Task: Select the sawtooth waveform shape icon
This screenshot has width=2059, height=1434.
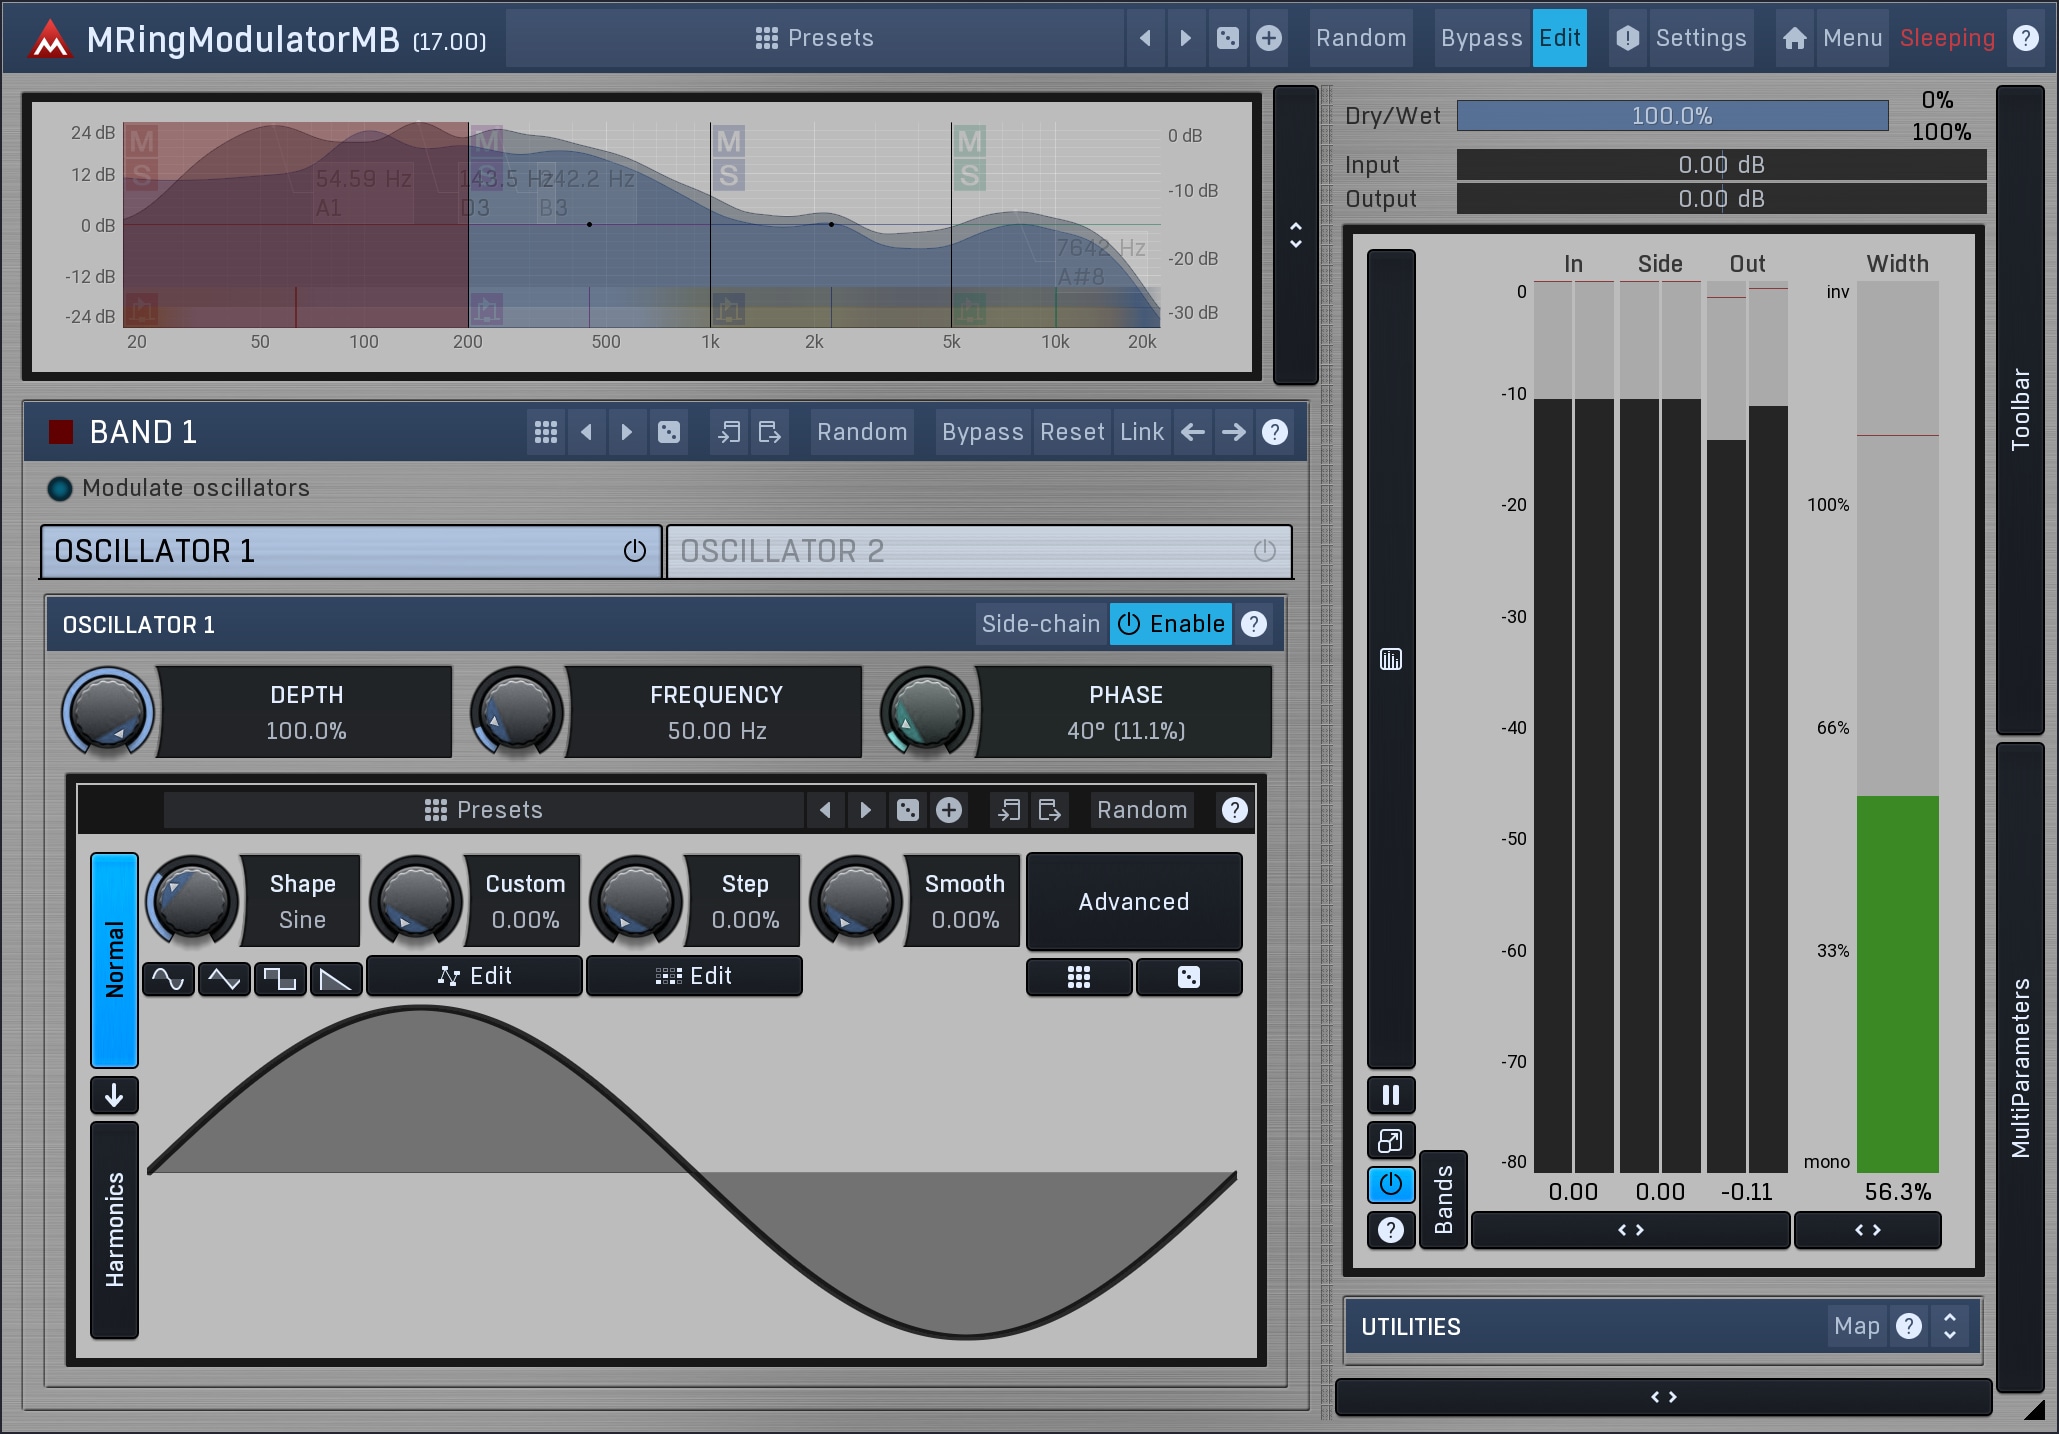Action: (335, 978)
